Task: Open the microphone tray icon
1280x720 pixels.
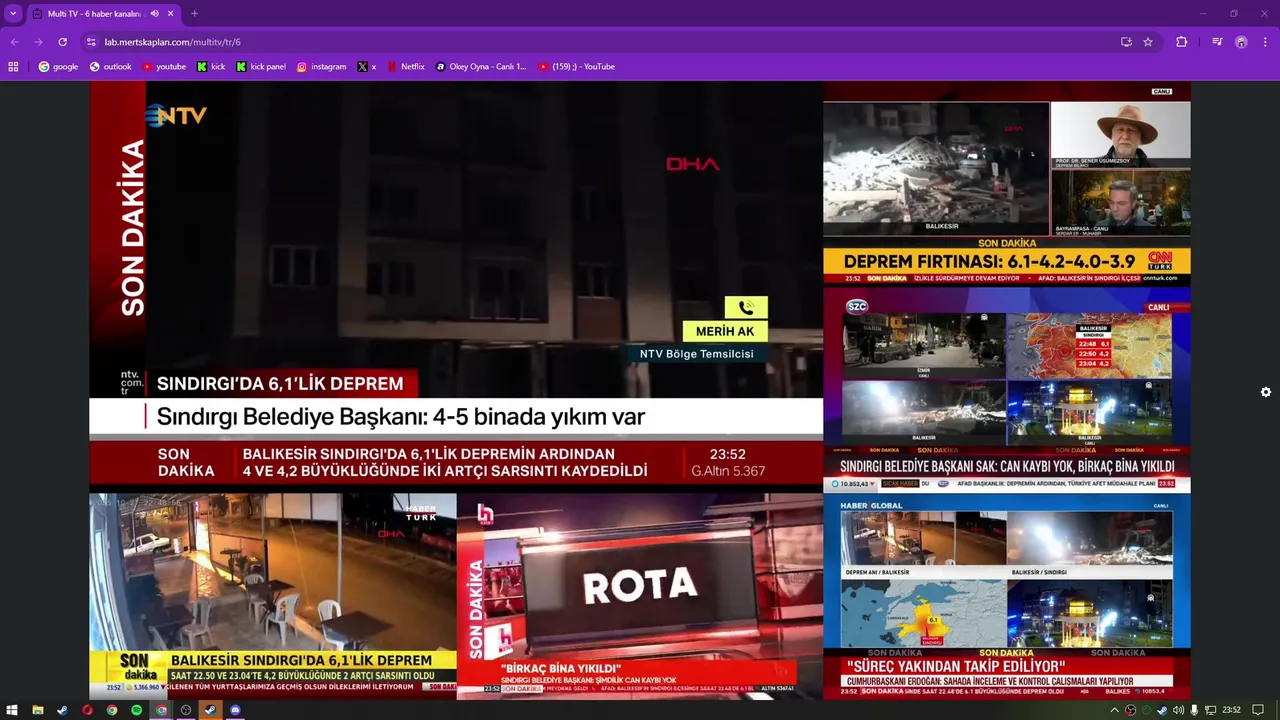Action: [x=1194, y=710]
